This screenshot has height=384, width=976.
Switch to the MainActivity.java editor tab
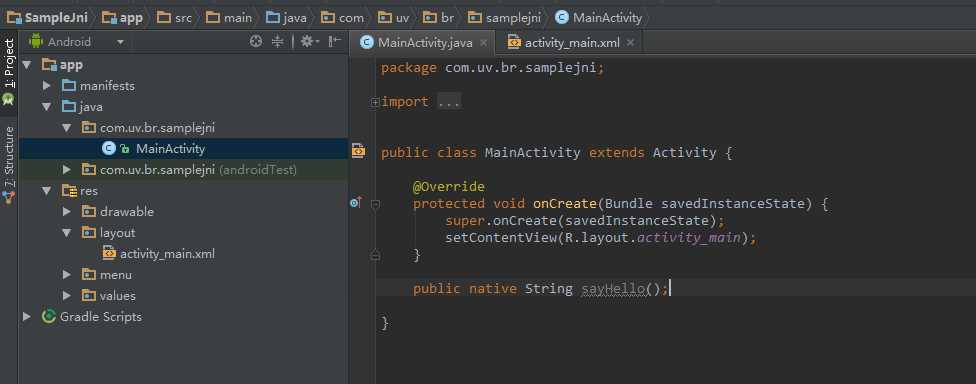(x=422, y=43)
